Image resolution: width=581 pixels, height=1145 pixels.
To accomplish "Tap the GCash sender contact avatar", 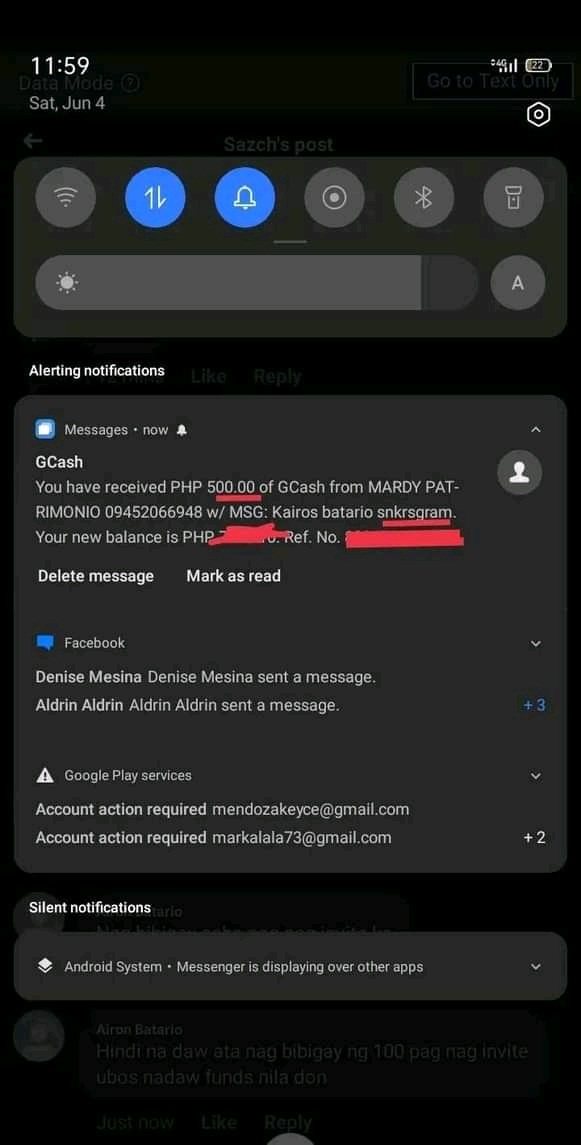I will point(520,473).
